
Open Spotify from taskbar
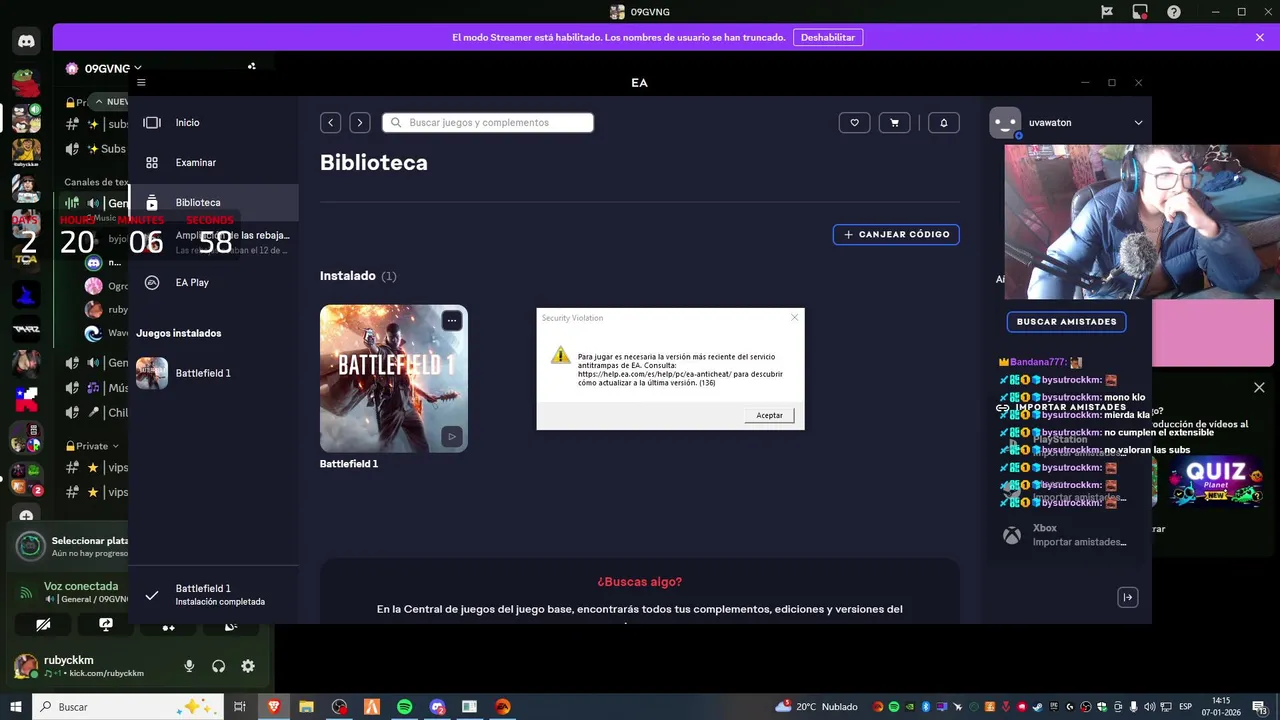404,707
